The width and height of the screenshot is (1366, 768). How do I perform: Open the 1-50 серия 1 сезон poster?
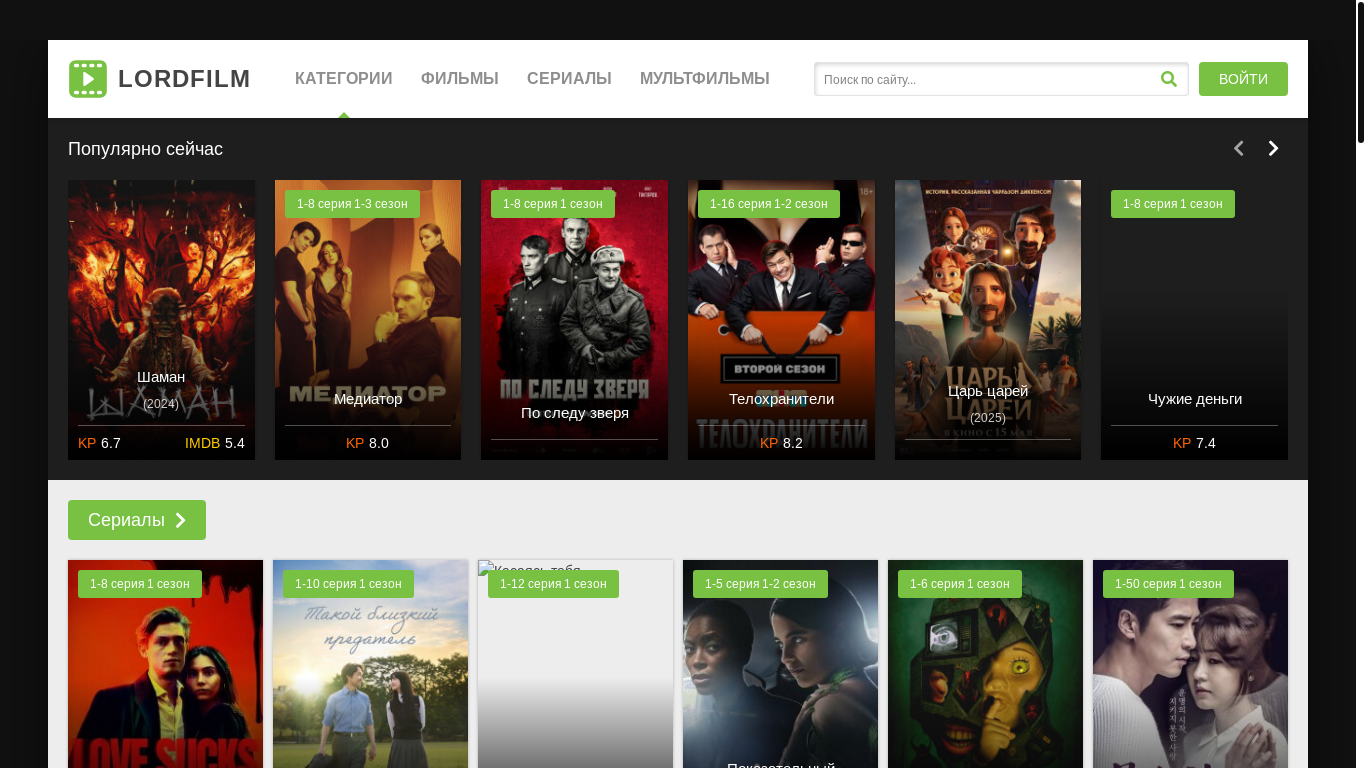(1190, 664)
